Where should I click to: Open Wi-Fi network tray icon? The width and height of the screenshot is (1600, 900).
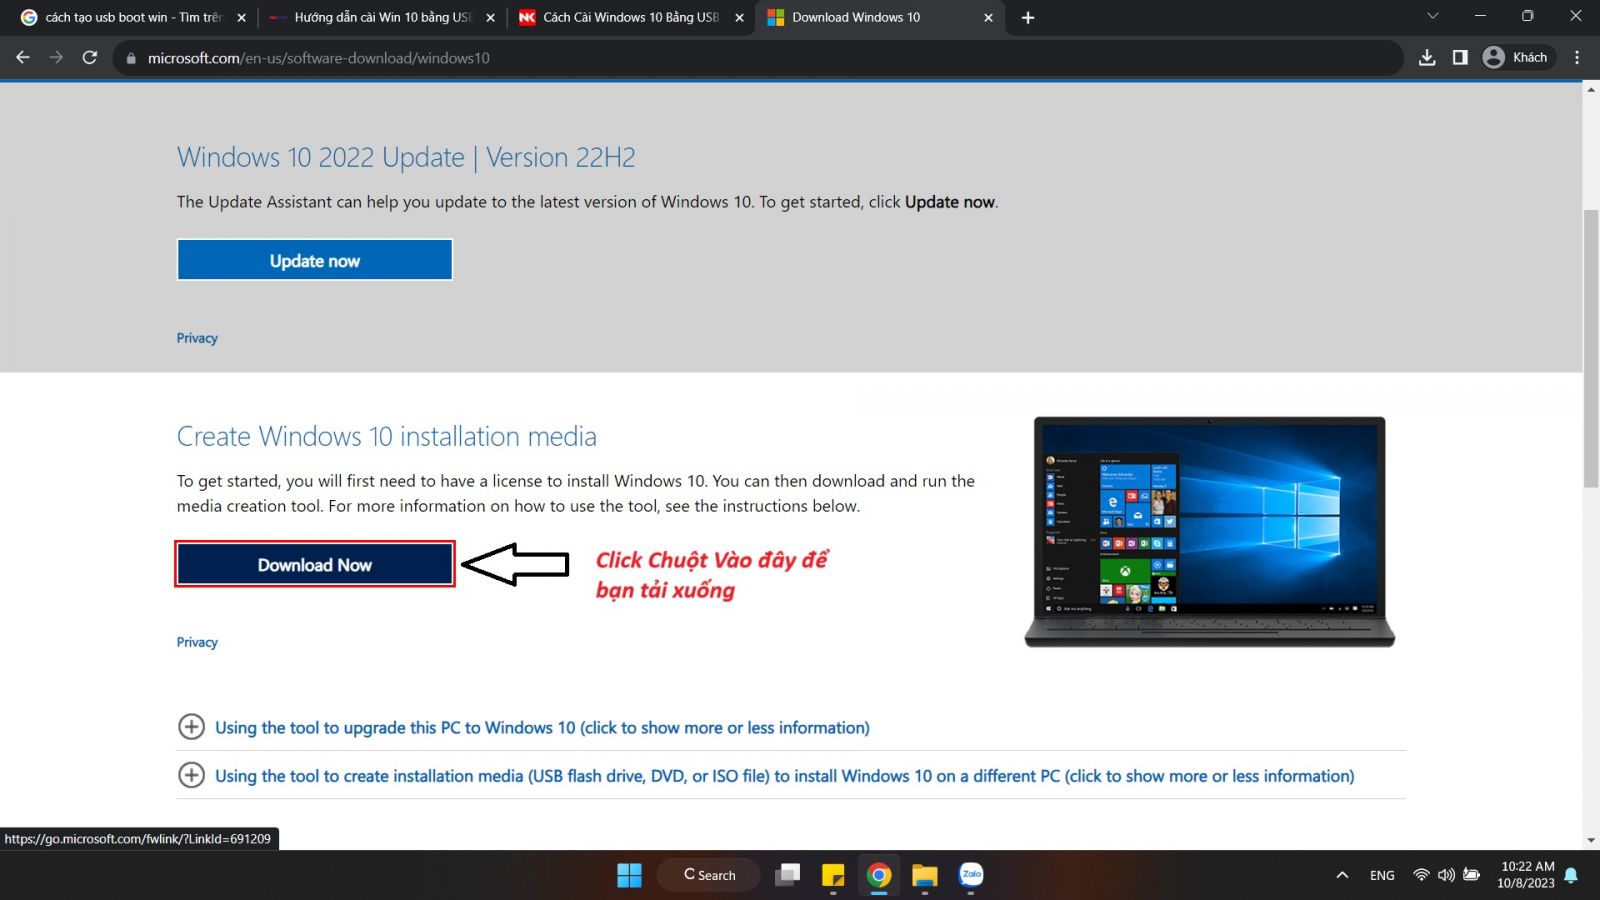[1421, 875]
